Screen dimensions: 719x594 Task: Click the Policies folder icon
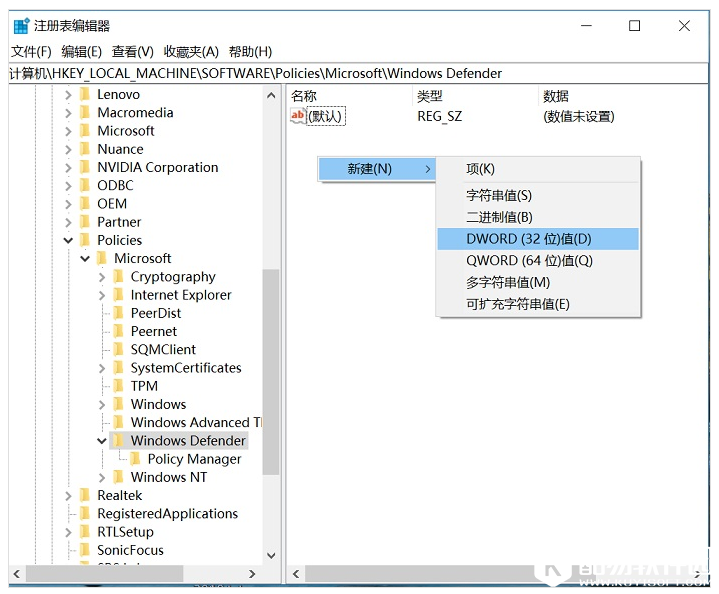(x=85, y=240)
